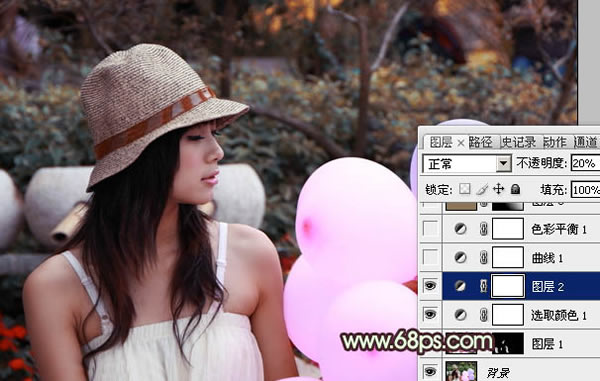Click the lock transparent pixels icon
The height and width of the screenshot is (381, 600).
pyautogui.click(x=465, y=189)
